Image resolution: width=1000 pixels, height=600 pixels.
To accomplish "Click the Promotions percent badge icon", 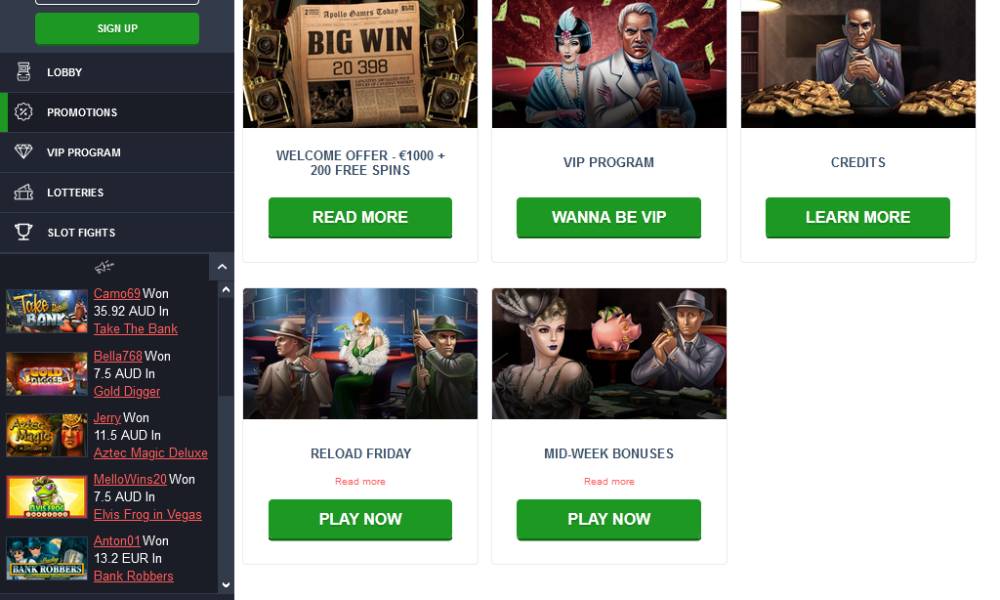I will pos(24,112).
